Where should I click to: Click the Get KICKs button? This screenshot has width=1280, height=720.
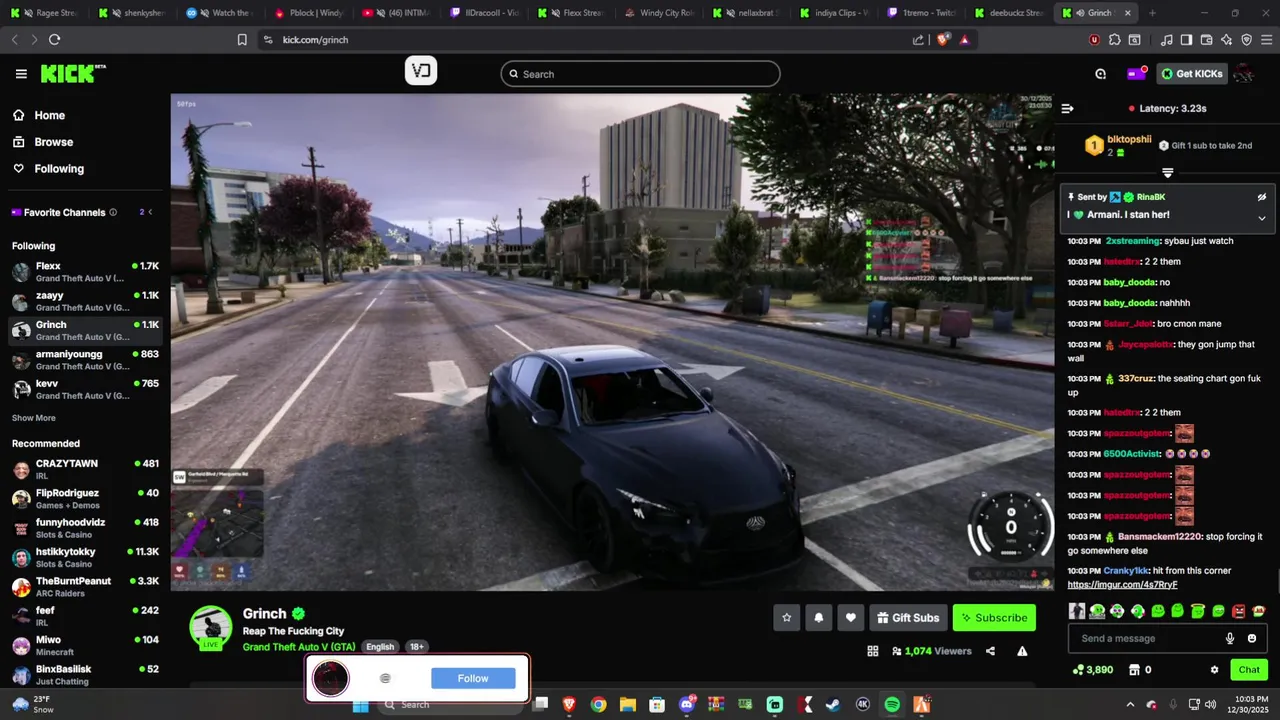click(1192, 74)
